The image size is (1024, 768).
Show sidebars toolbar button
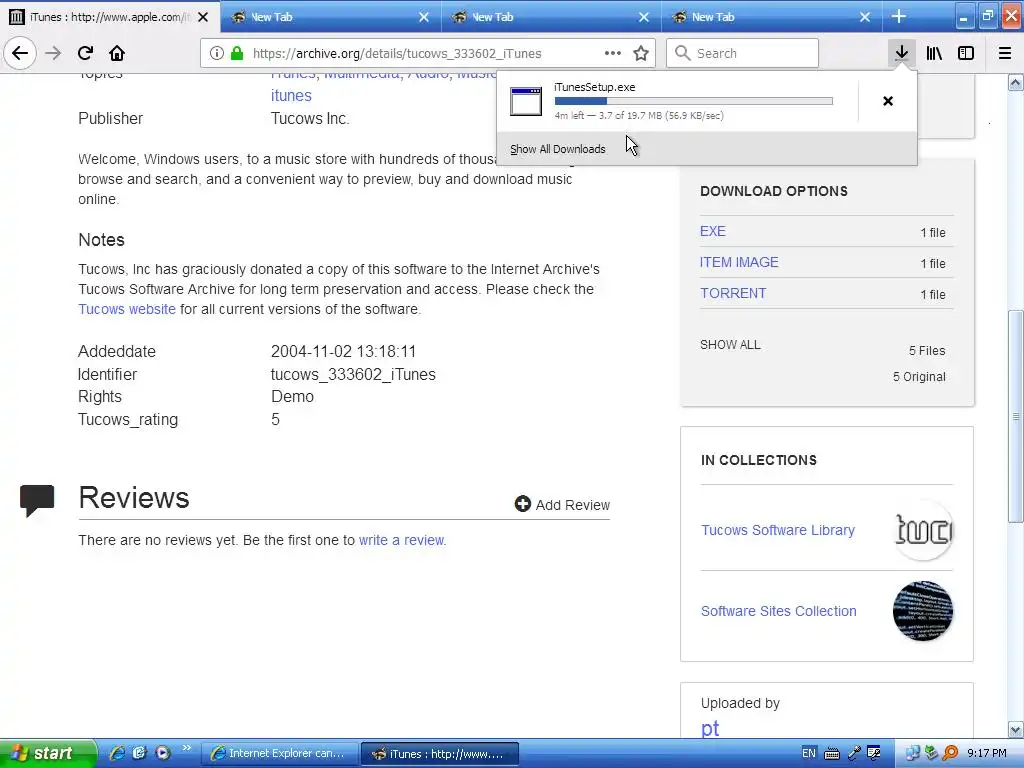pyautogui.click(x=966, y=53)
